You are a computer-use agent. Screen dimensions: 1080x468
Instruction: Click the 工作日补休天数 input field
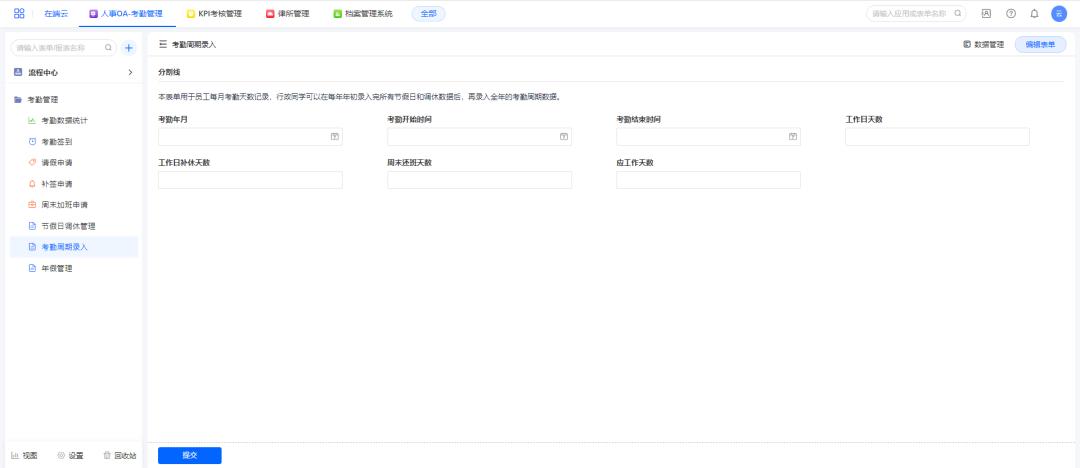click(250, 180)
